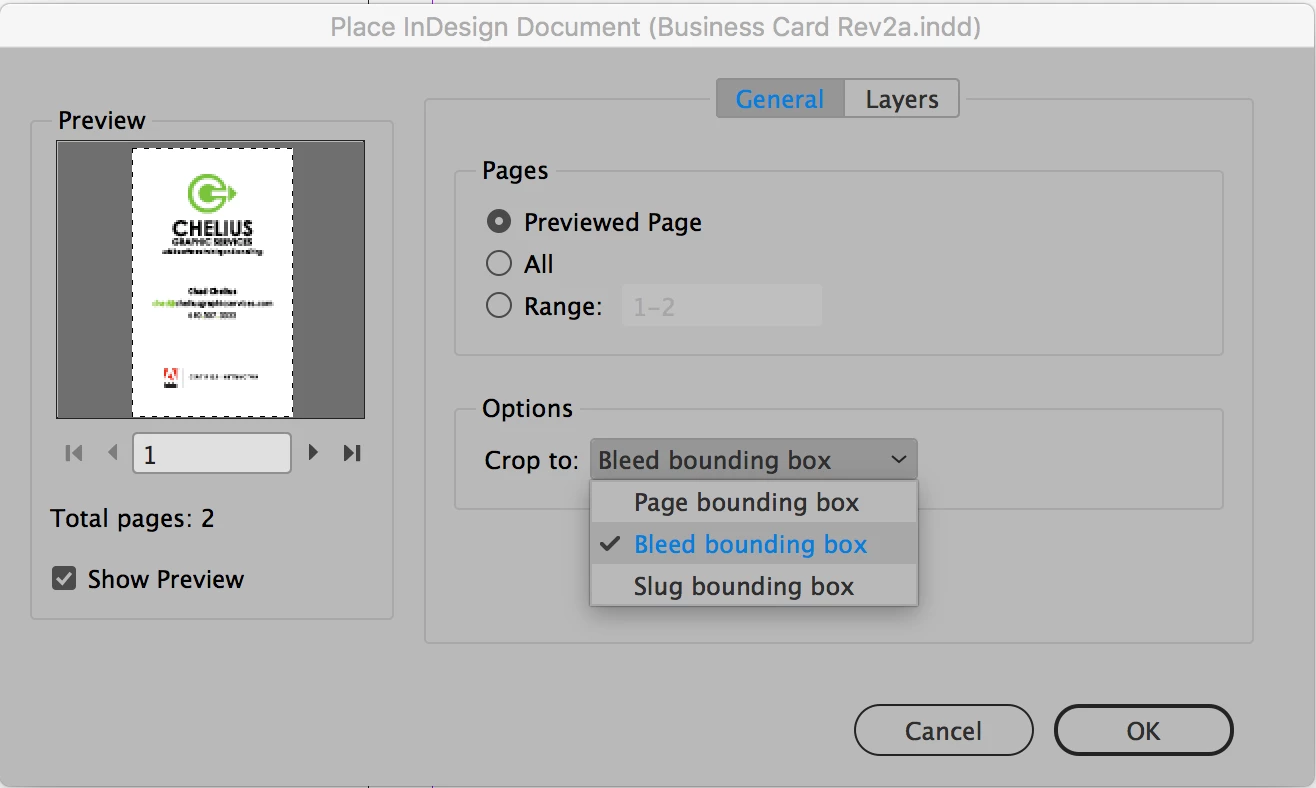The height and width of the screenshot is (788, 1316).
Task: Open the Crop to dropdown
Action: coord(753,460)
